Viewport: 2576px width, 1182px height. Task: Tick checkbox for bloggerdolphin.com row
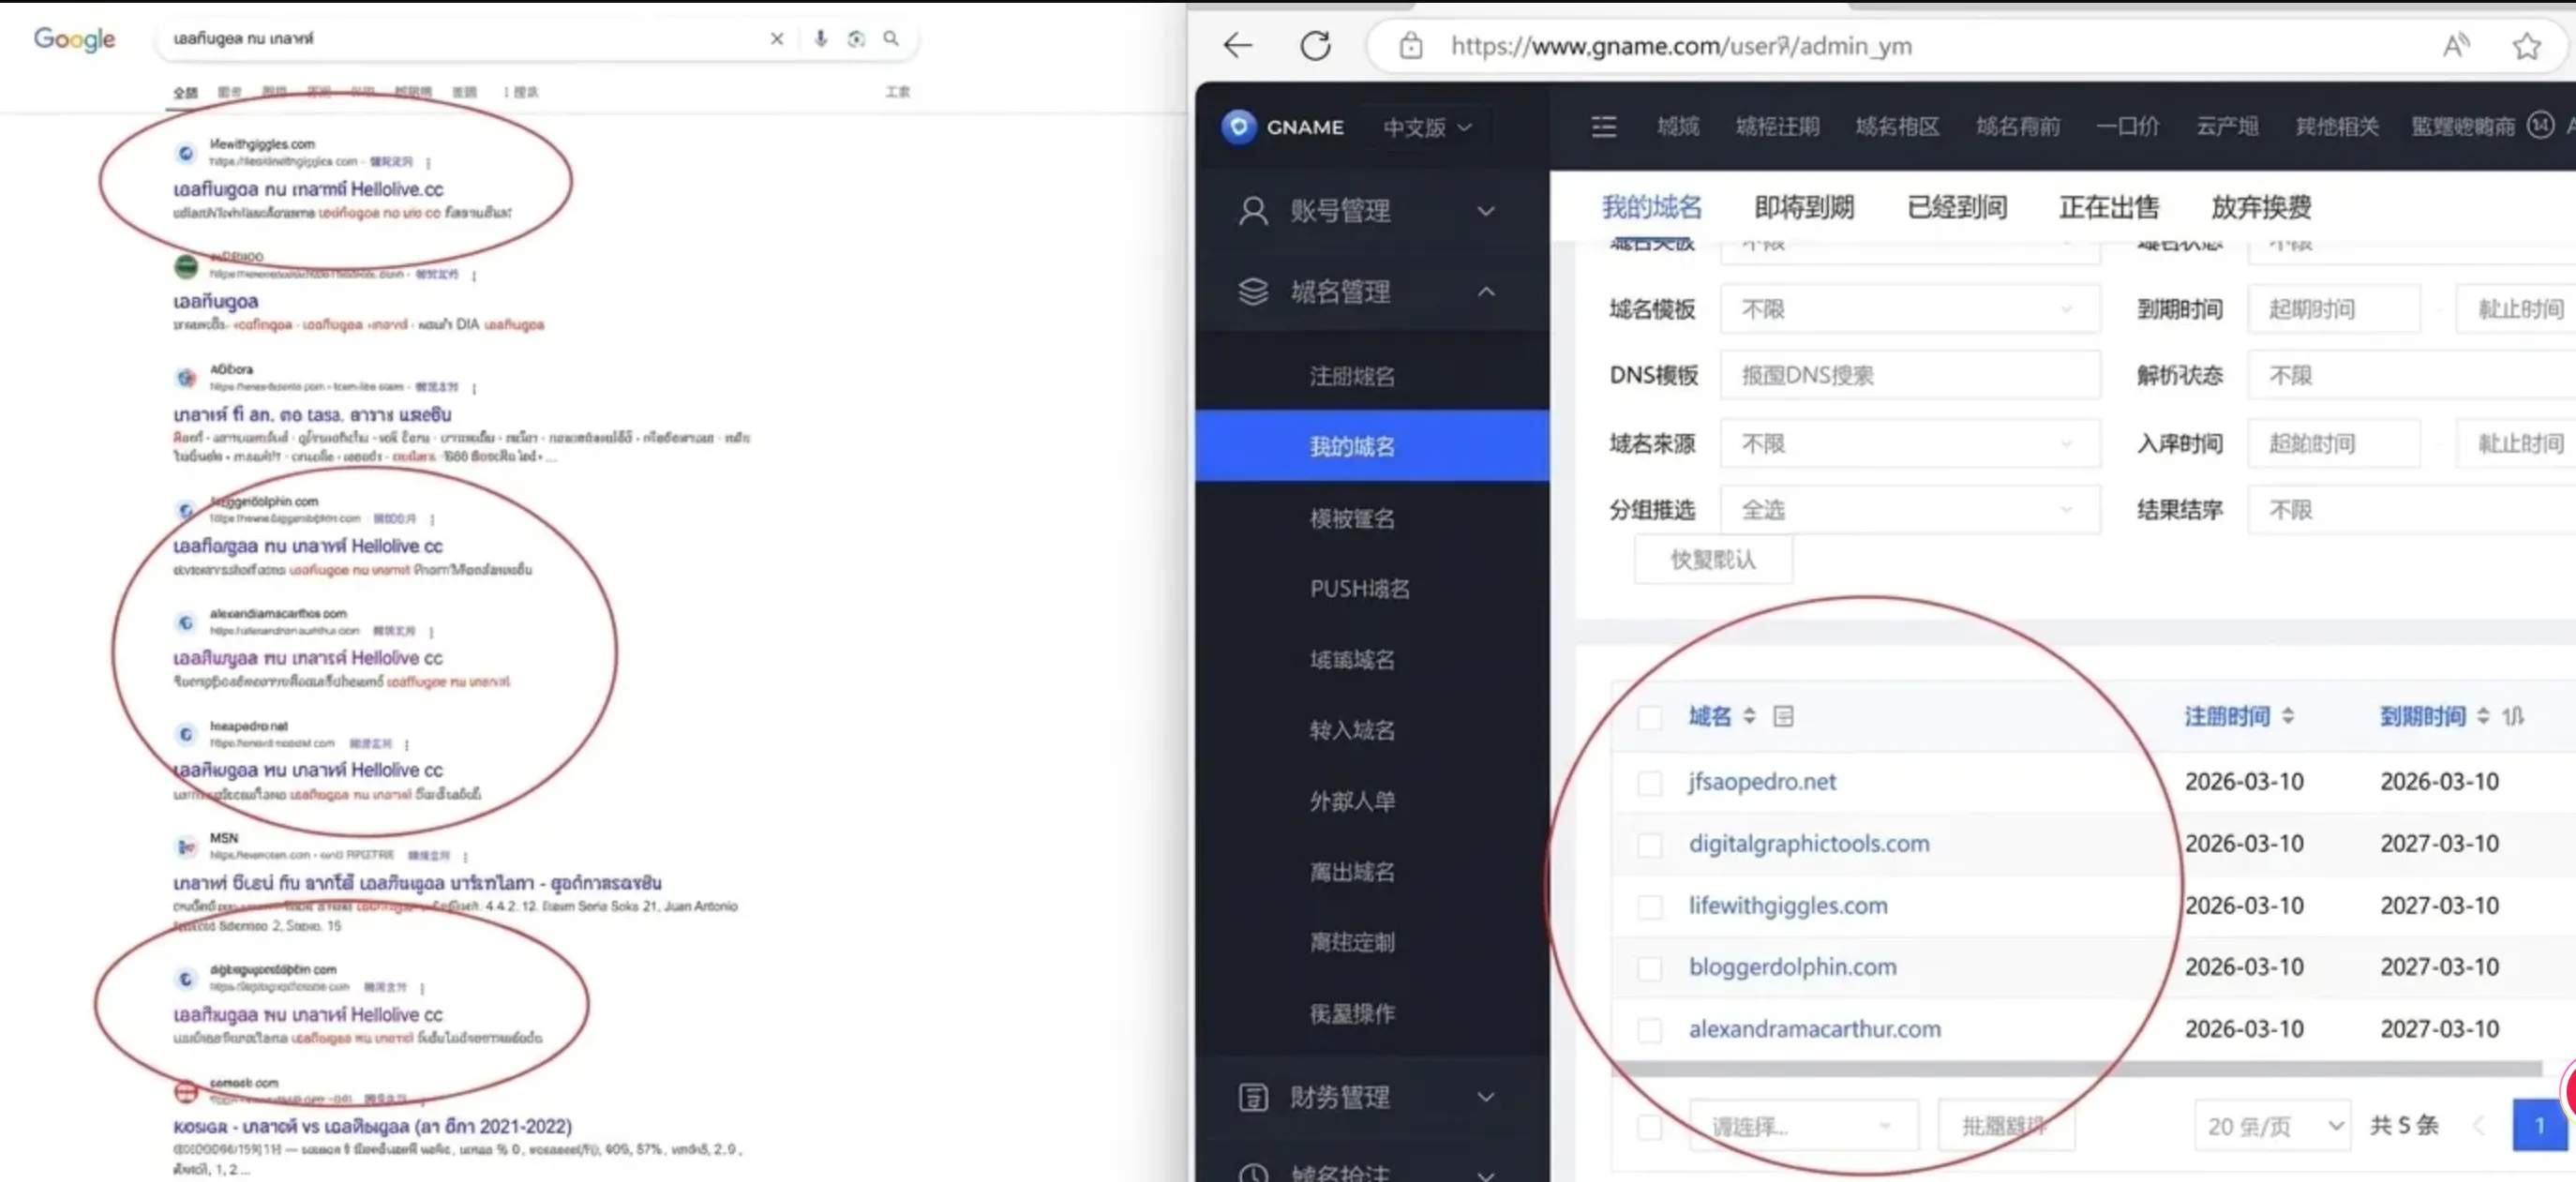(x=1649, y=968)
